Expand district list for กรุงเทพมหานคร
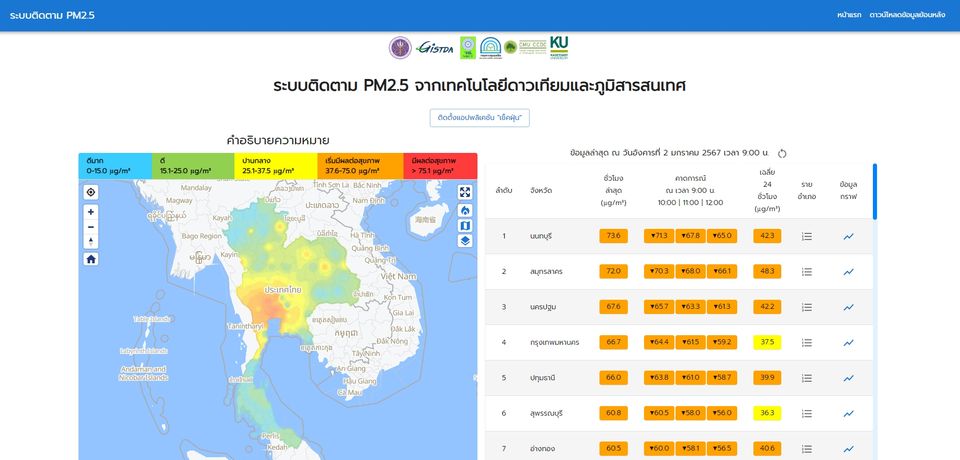 pyautogui.click(x=807, y=342)
